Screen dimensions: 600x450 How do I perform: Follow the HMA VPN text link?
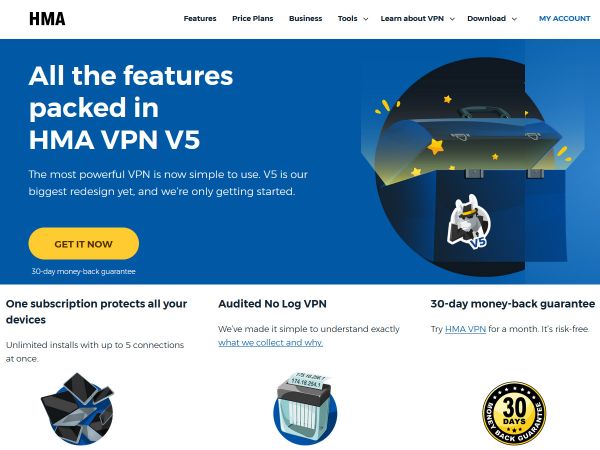(465, 329)
